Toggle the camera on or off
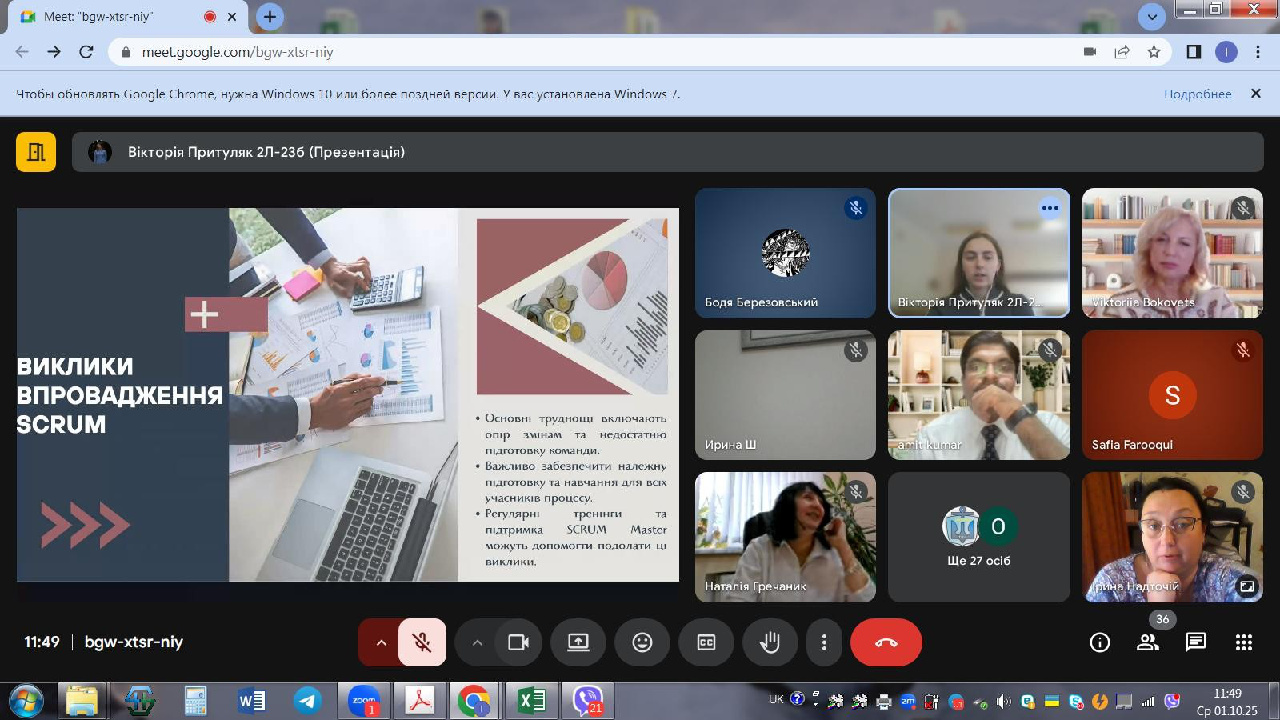The image size is (1280, 720). click(x=518, y=642)
